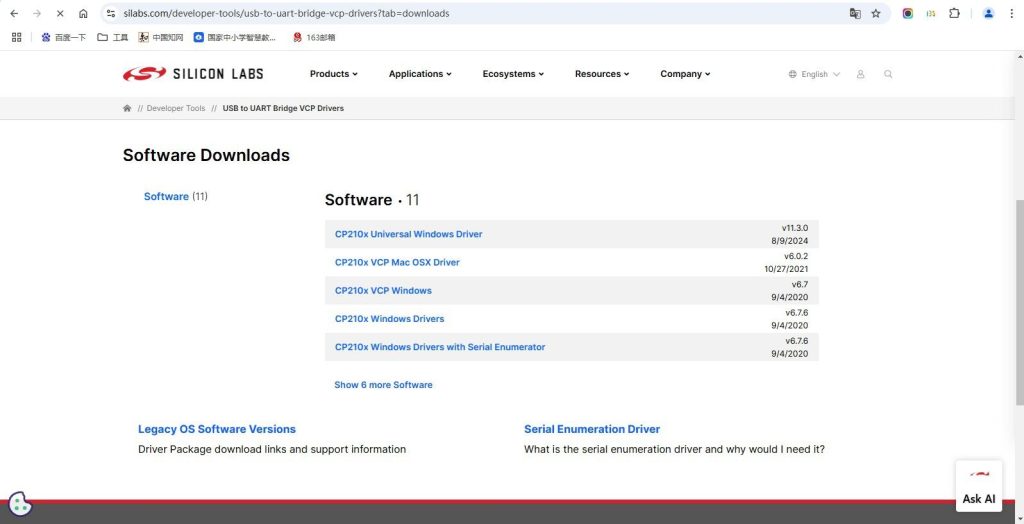The width and height of the screenshot is (1024, 524).
Task: Open the 国家中小学智慧教 bookmark
Action: point(234,37)
